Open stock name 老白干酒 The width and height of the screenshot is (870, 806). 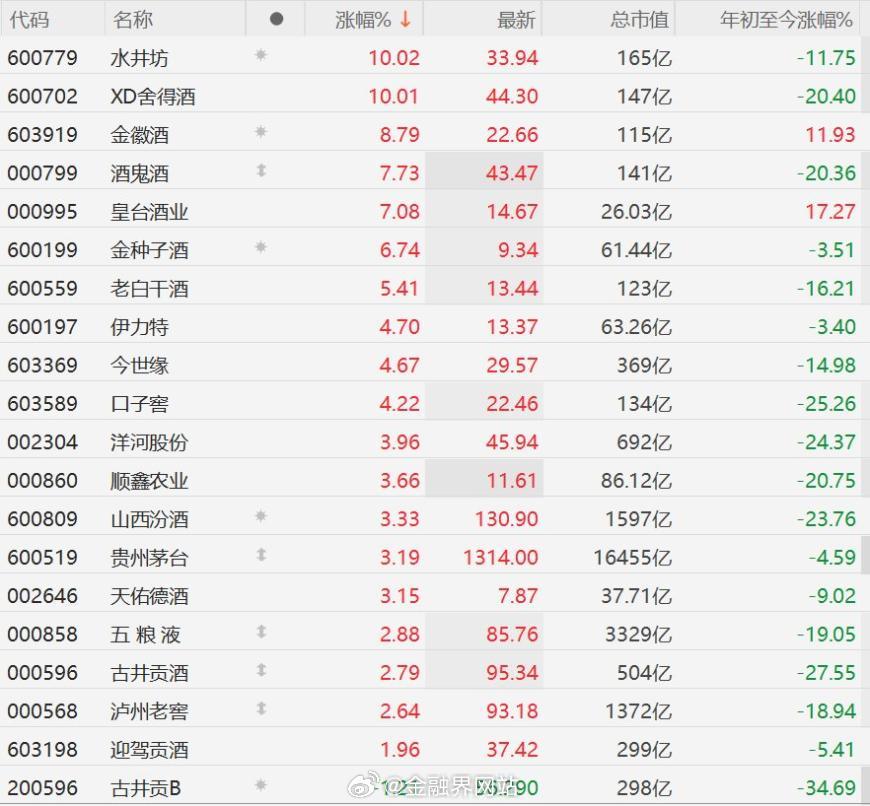[149, 288]
